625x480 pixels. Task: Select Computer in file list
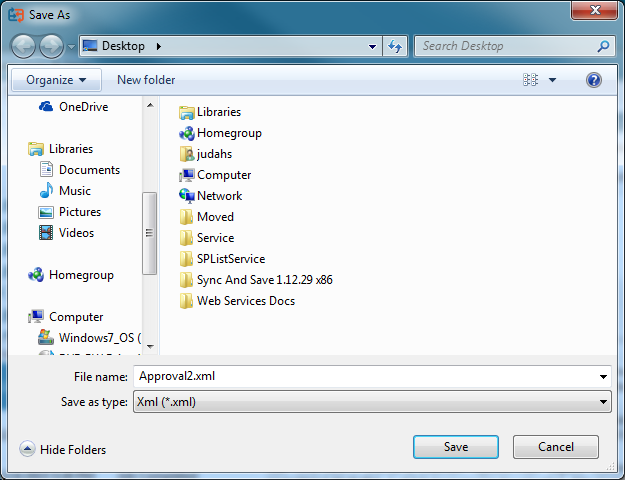215,175
